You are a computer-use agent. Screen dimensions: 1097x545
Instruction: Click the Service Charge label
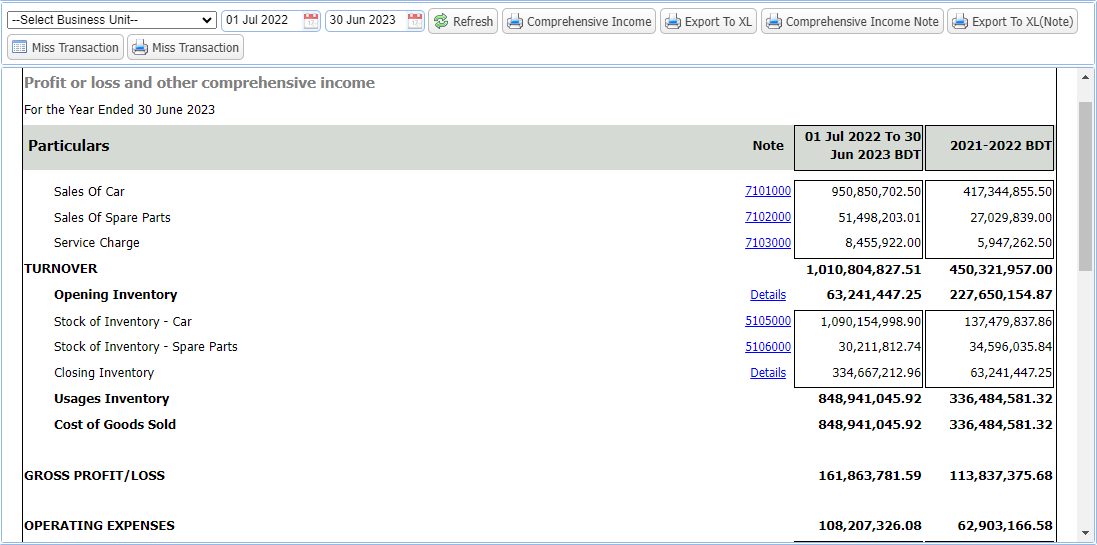pyautogui.click(x=97, y=243)
